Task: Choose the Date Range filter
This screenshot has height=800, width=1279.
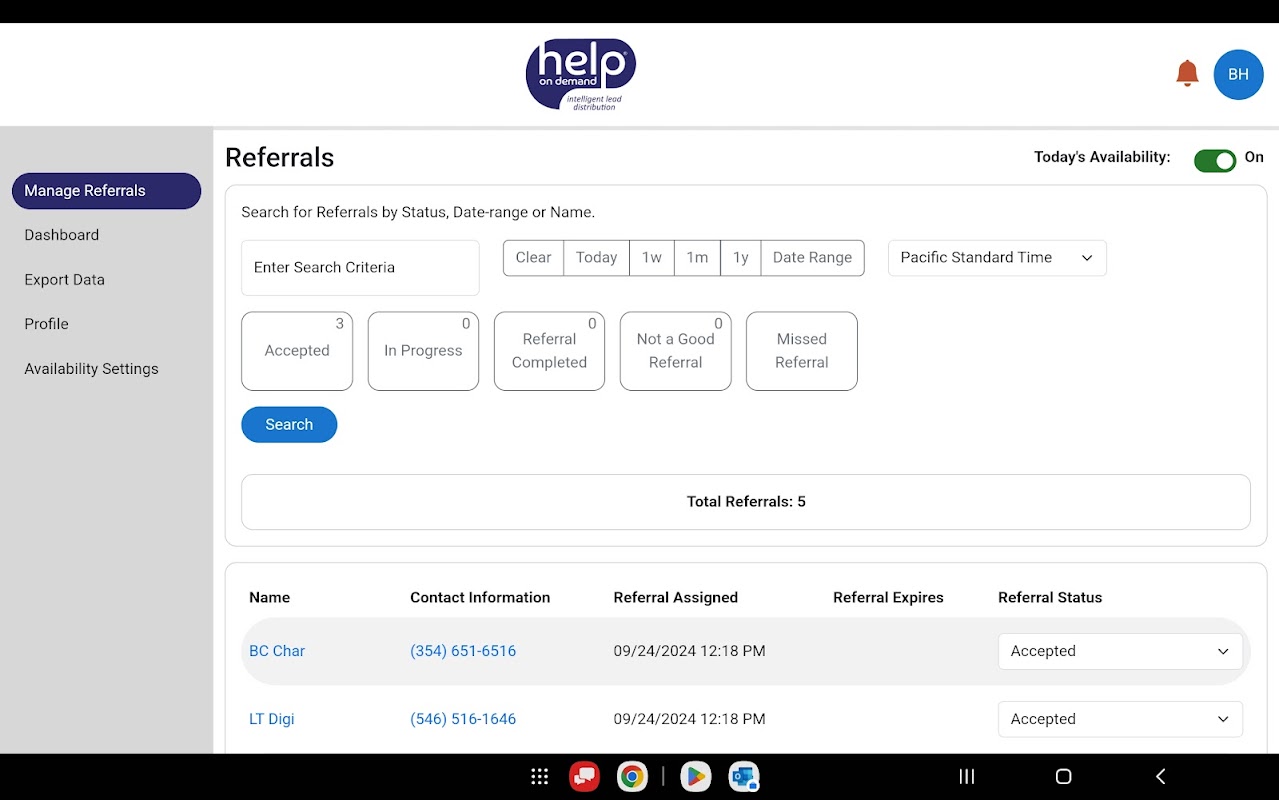Action: (x=812, y=258)
